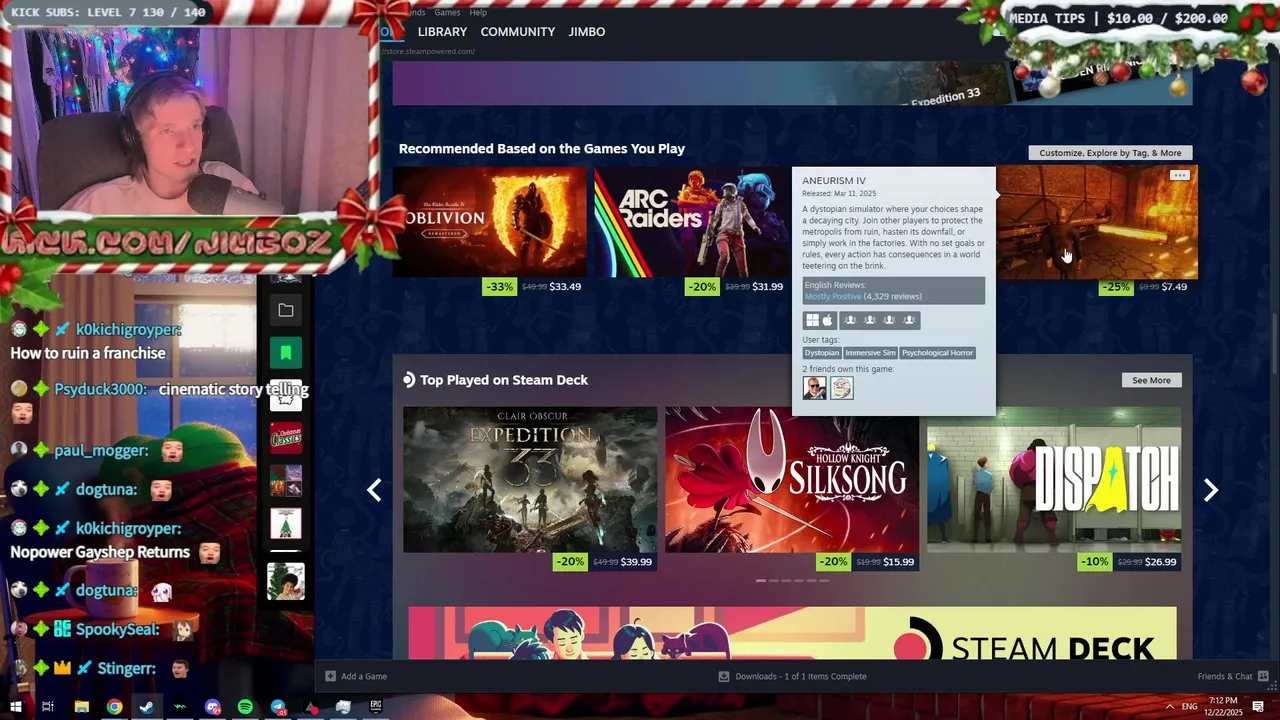Open Friends & Chat grid icon
Screen dimensions: 1280x720
(1264, 676)
